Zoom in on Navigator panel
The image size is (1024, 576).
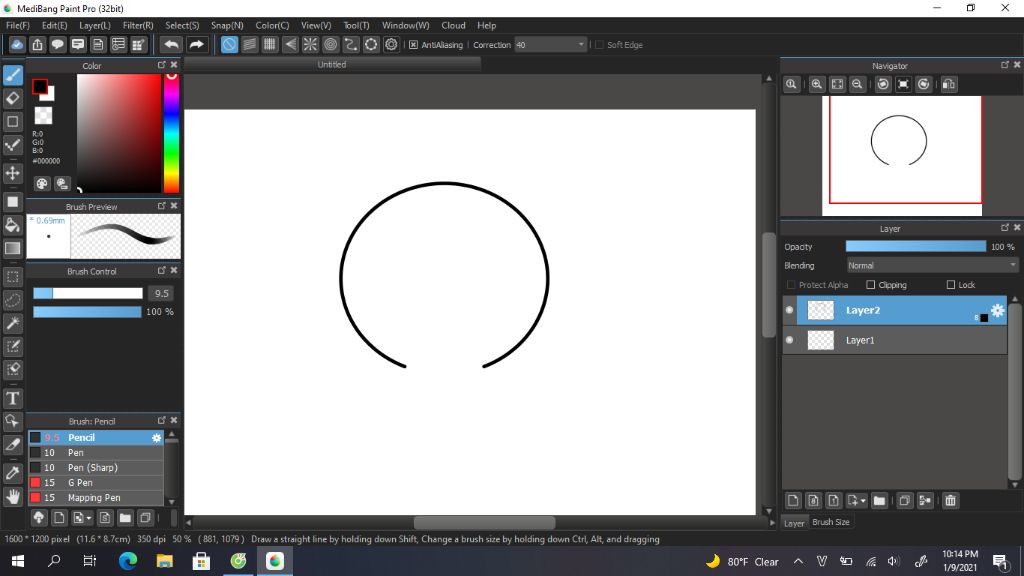816,84
